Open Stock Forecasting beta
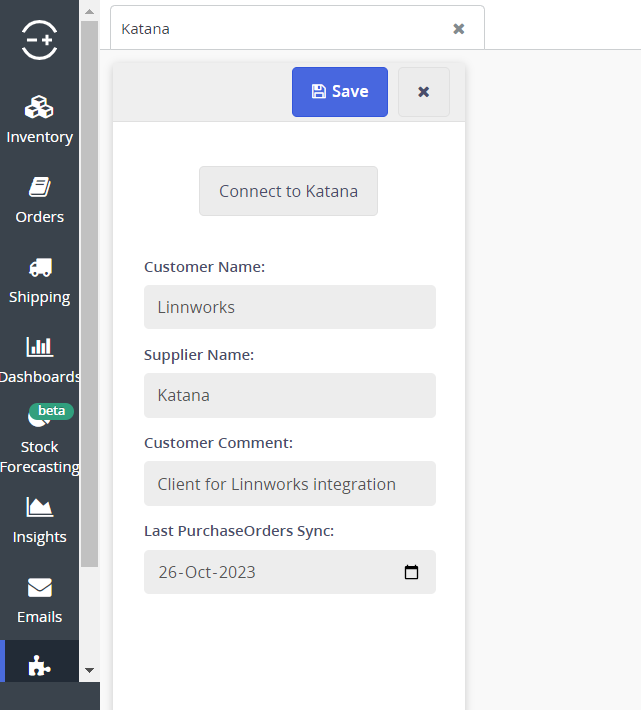Viewport: 641px width, 710px height. tap(39, 440)
